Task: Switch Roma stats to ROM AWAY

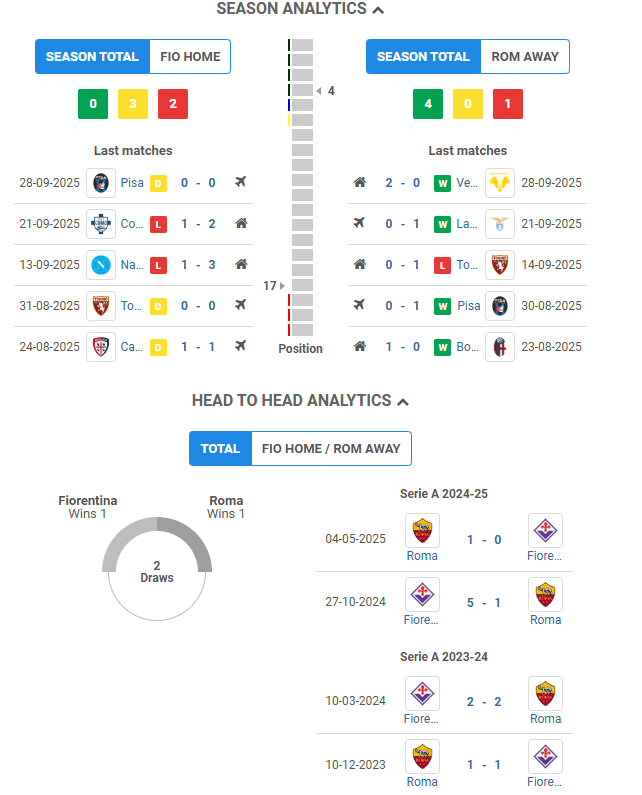Action: (x=525, y=57)
